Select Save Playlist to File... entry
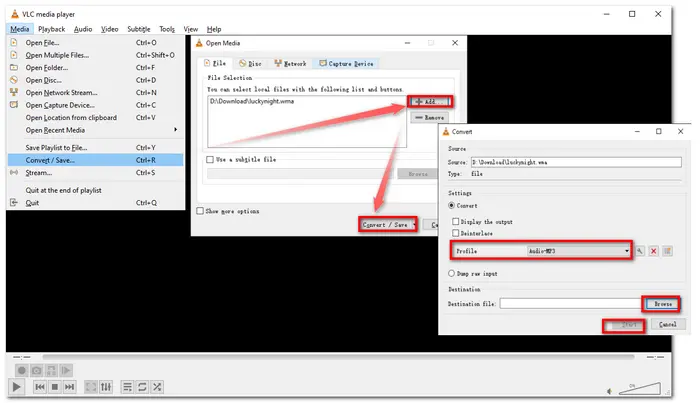This screenshot has width=700, height=403. tap(96, 147)
